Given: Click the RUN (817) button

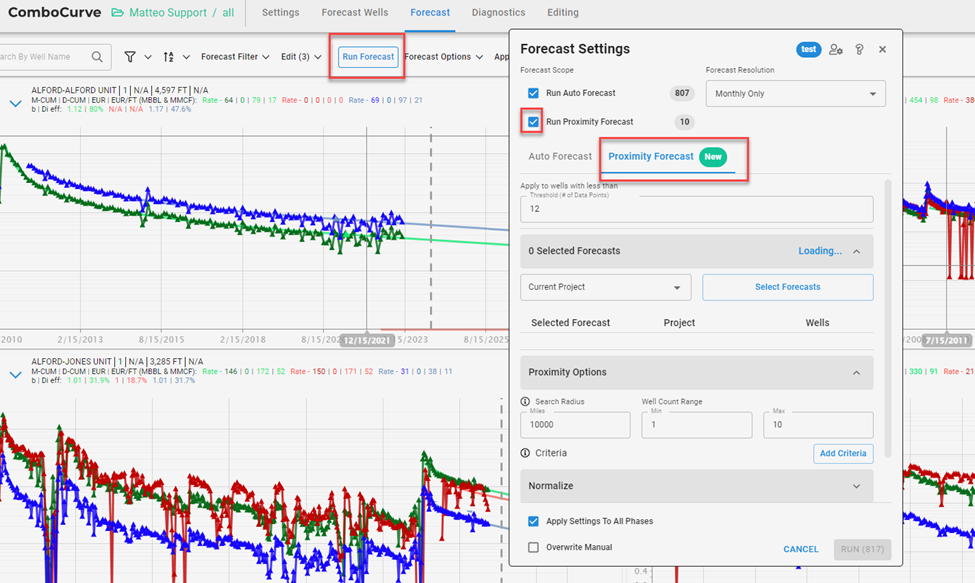Looking at the screenshot, I should (x=862, y=549).
